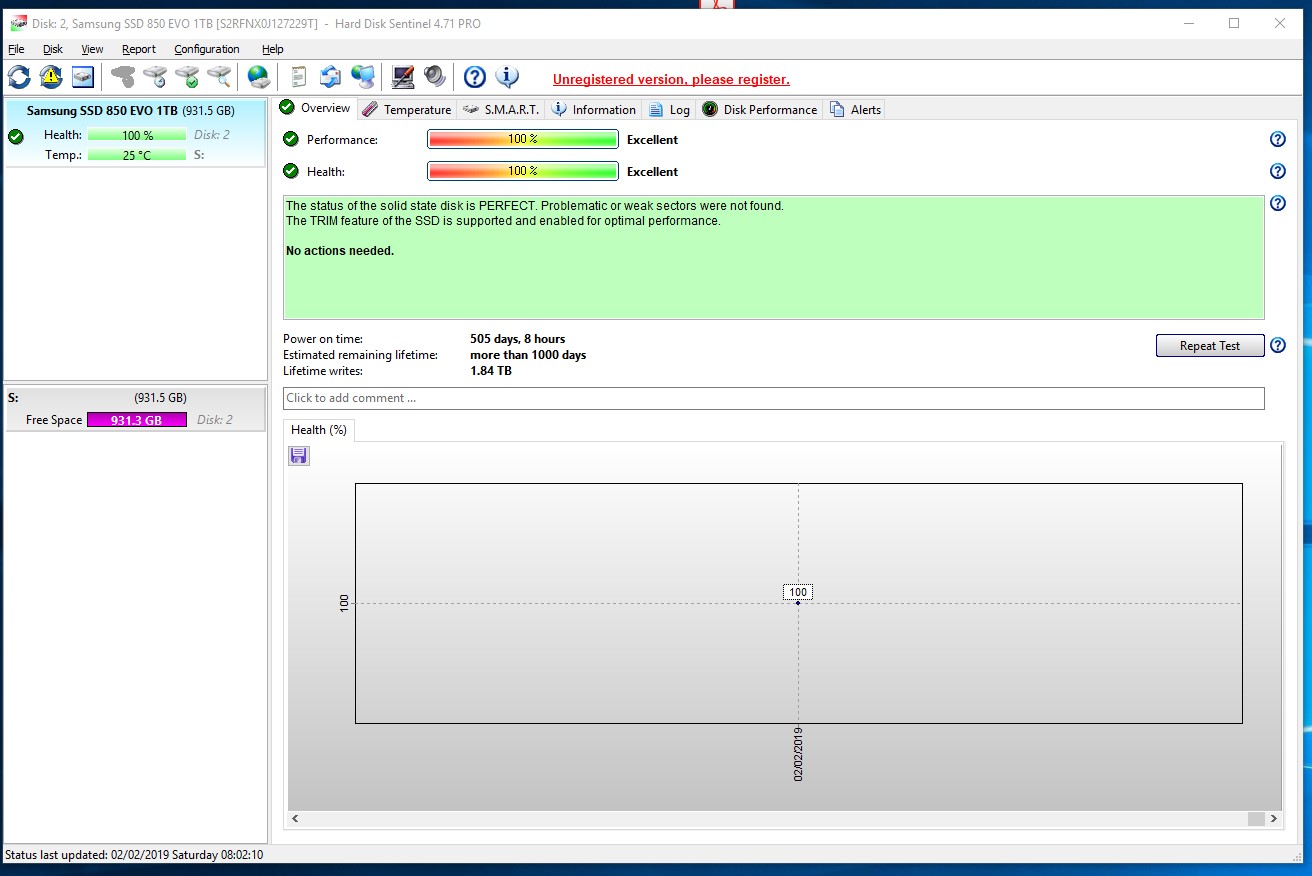This screenshot has height=876, width=1312.
Task: Click the globe with disk toolbar icon
Action: click(x=259, y=76)
